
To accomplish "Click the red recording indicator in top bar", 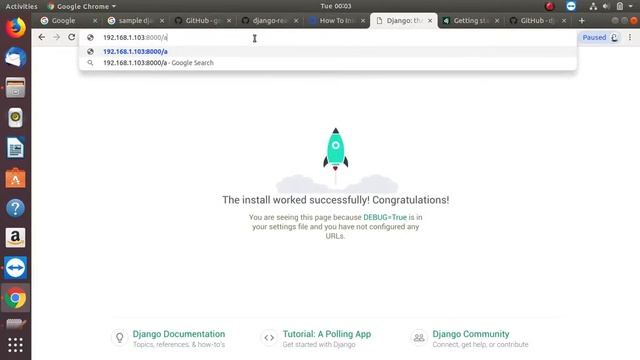I will [550, 6].
